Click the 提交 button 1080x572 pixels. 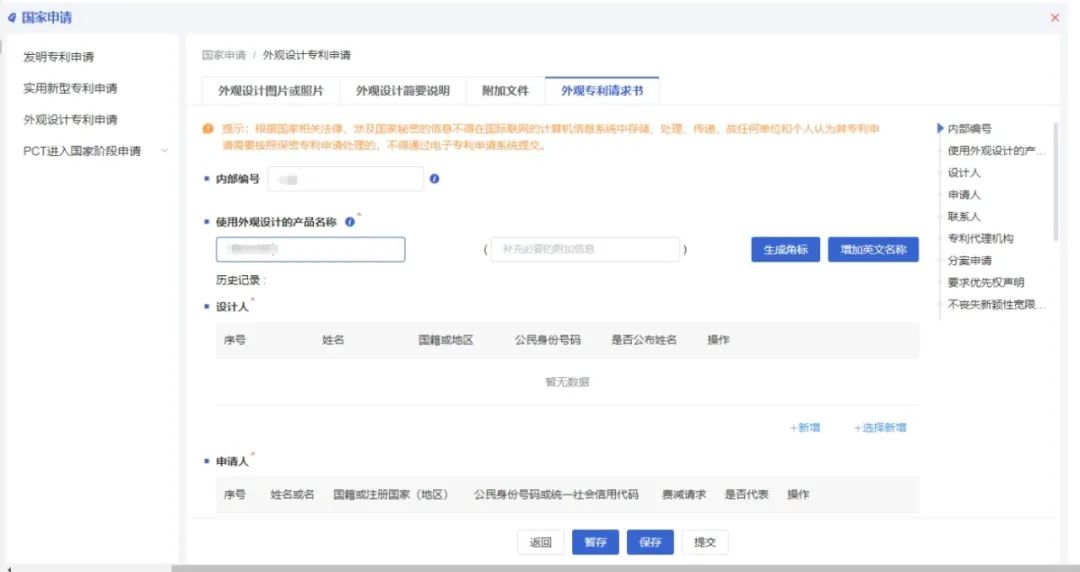click(705, 542)
